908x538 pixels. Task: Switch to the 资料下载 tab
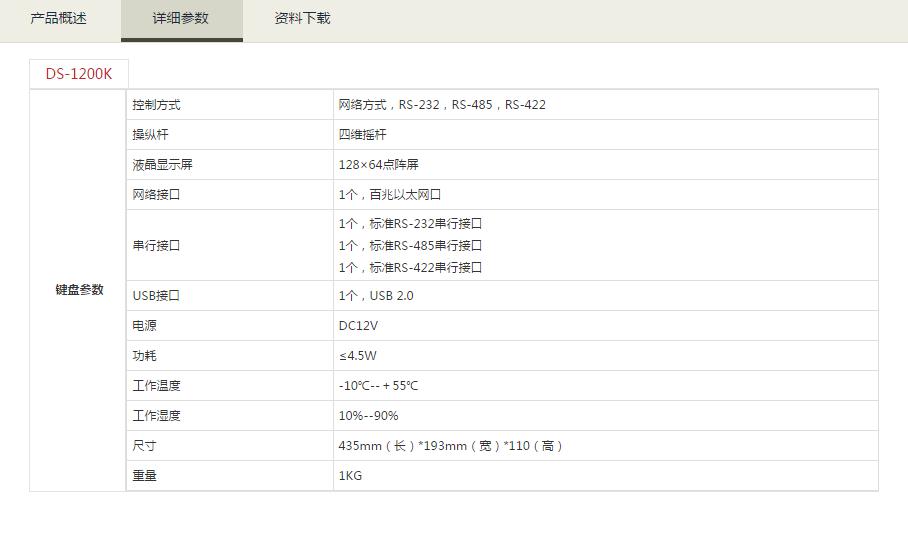pos(302,18)
